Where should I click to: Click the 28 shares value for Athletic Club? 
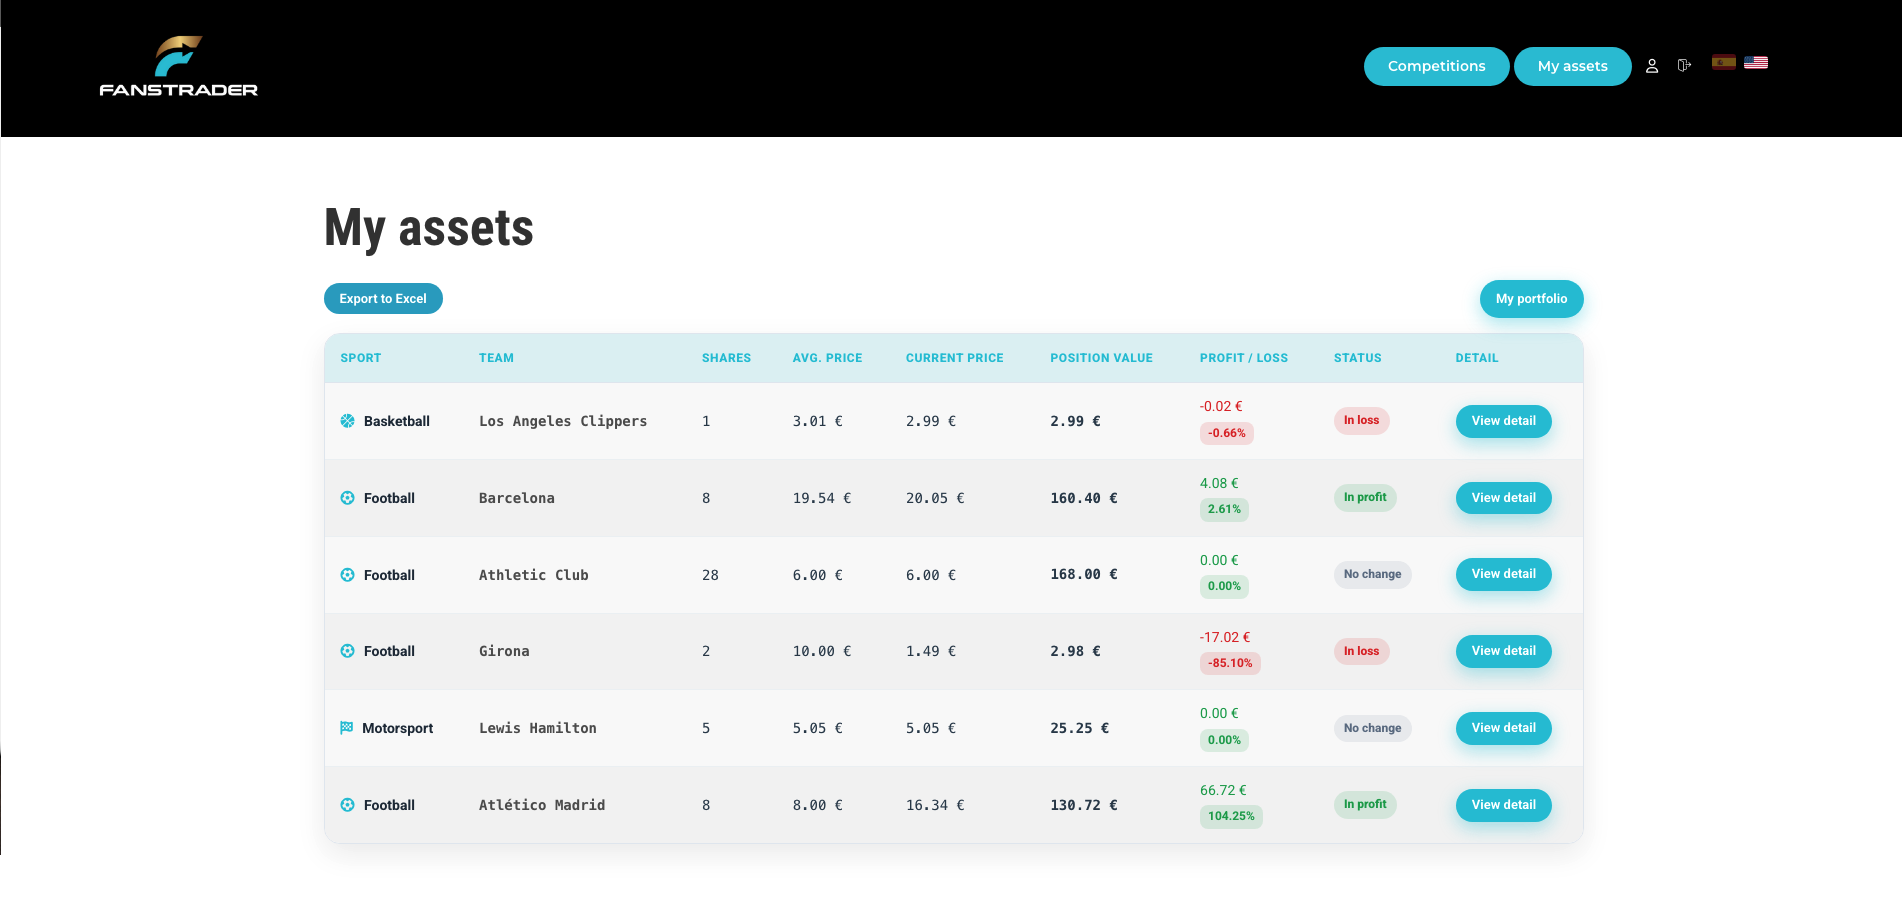(x=710, y=575)
